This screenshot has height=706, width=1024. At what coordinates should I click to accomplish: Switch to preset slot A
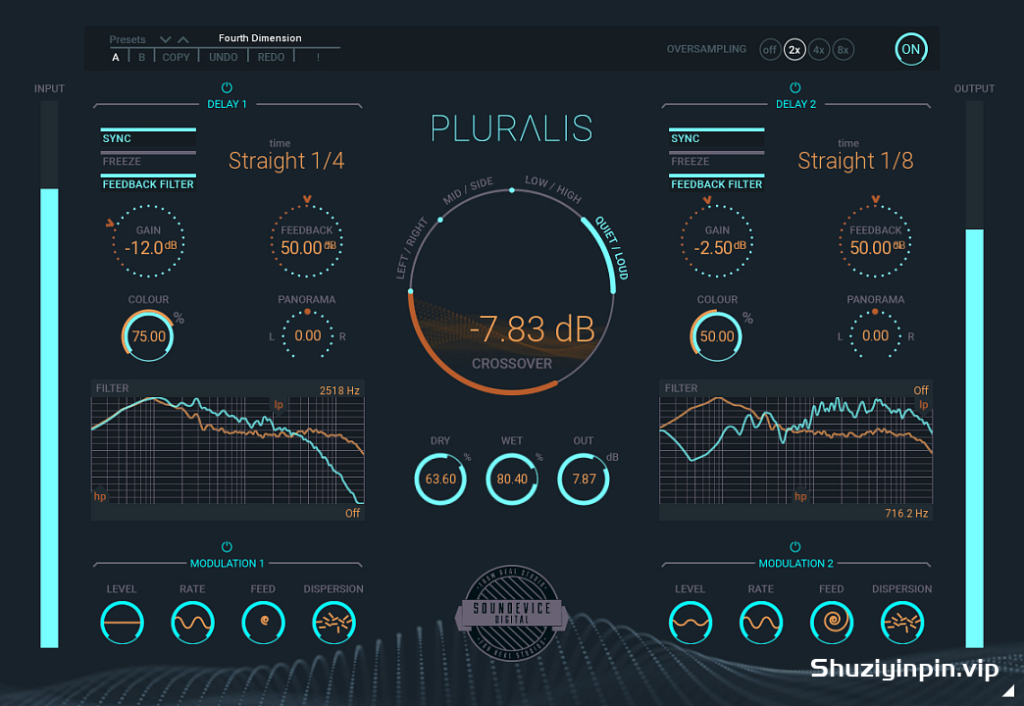click(116, 57)
